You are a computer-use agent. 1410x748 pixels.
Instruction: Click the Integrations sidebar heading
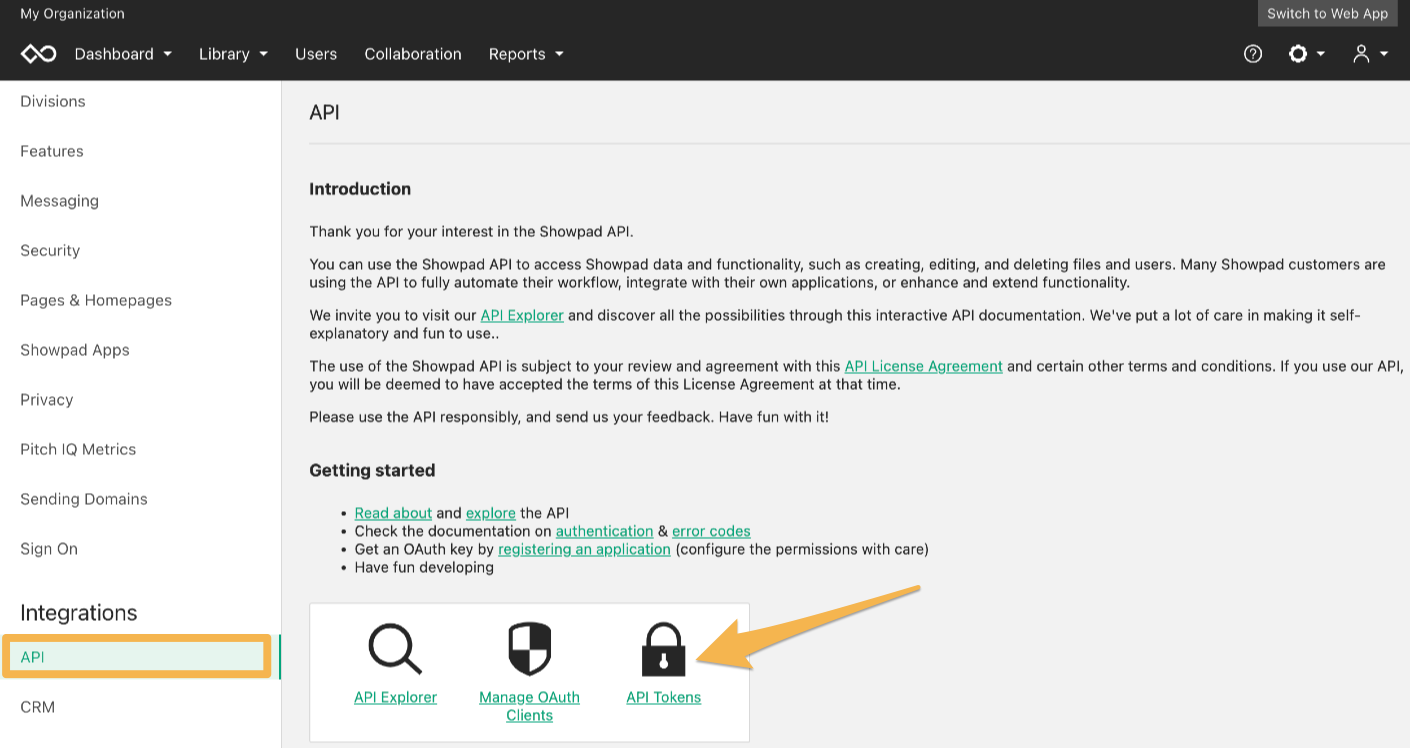tap(79, 613)
